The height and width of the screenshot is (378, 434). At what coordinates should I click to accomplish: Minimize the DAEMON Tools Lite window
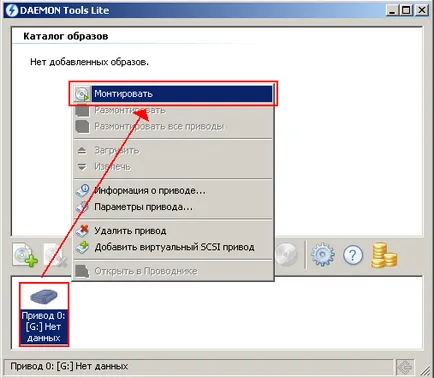(393, 11)
